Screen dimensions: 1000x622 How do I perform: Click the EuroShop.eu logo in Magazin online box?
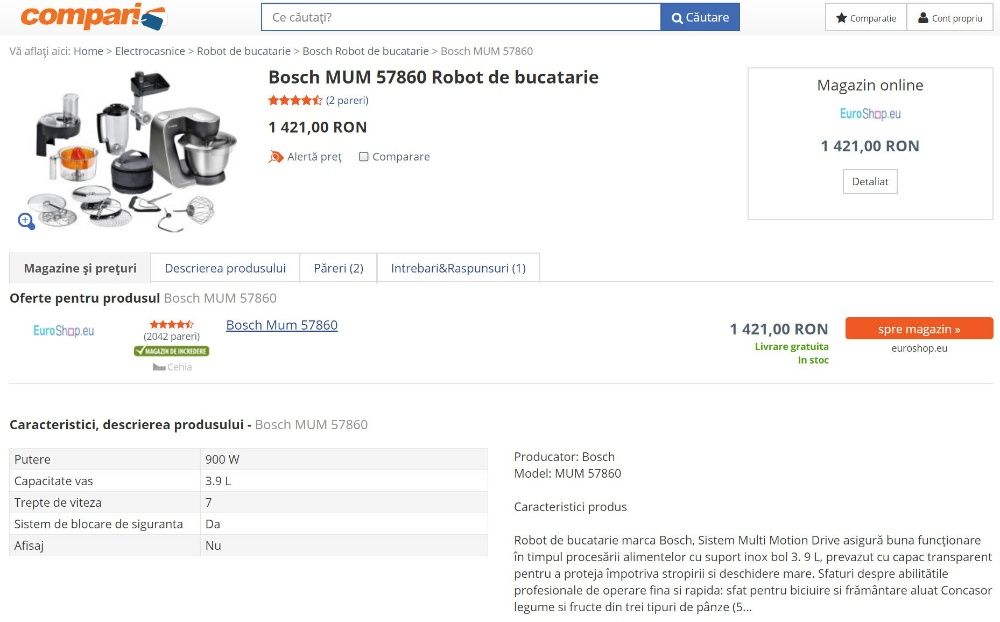click(x=870, y=114)
